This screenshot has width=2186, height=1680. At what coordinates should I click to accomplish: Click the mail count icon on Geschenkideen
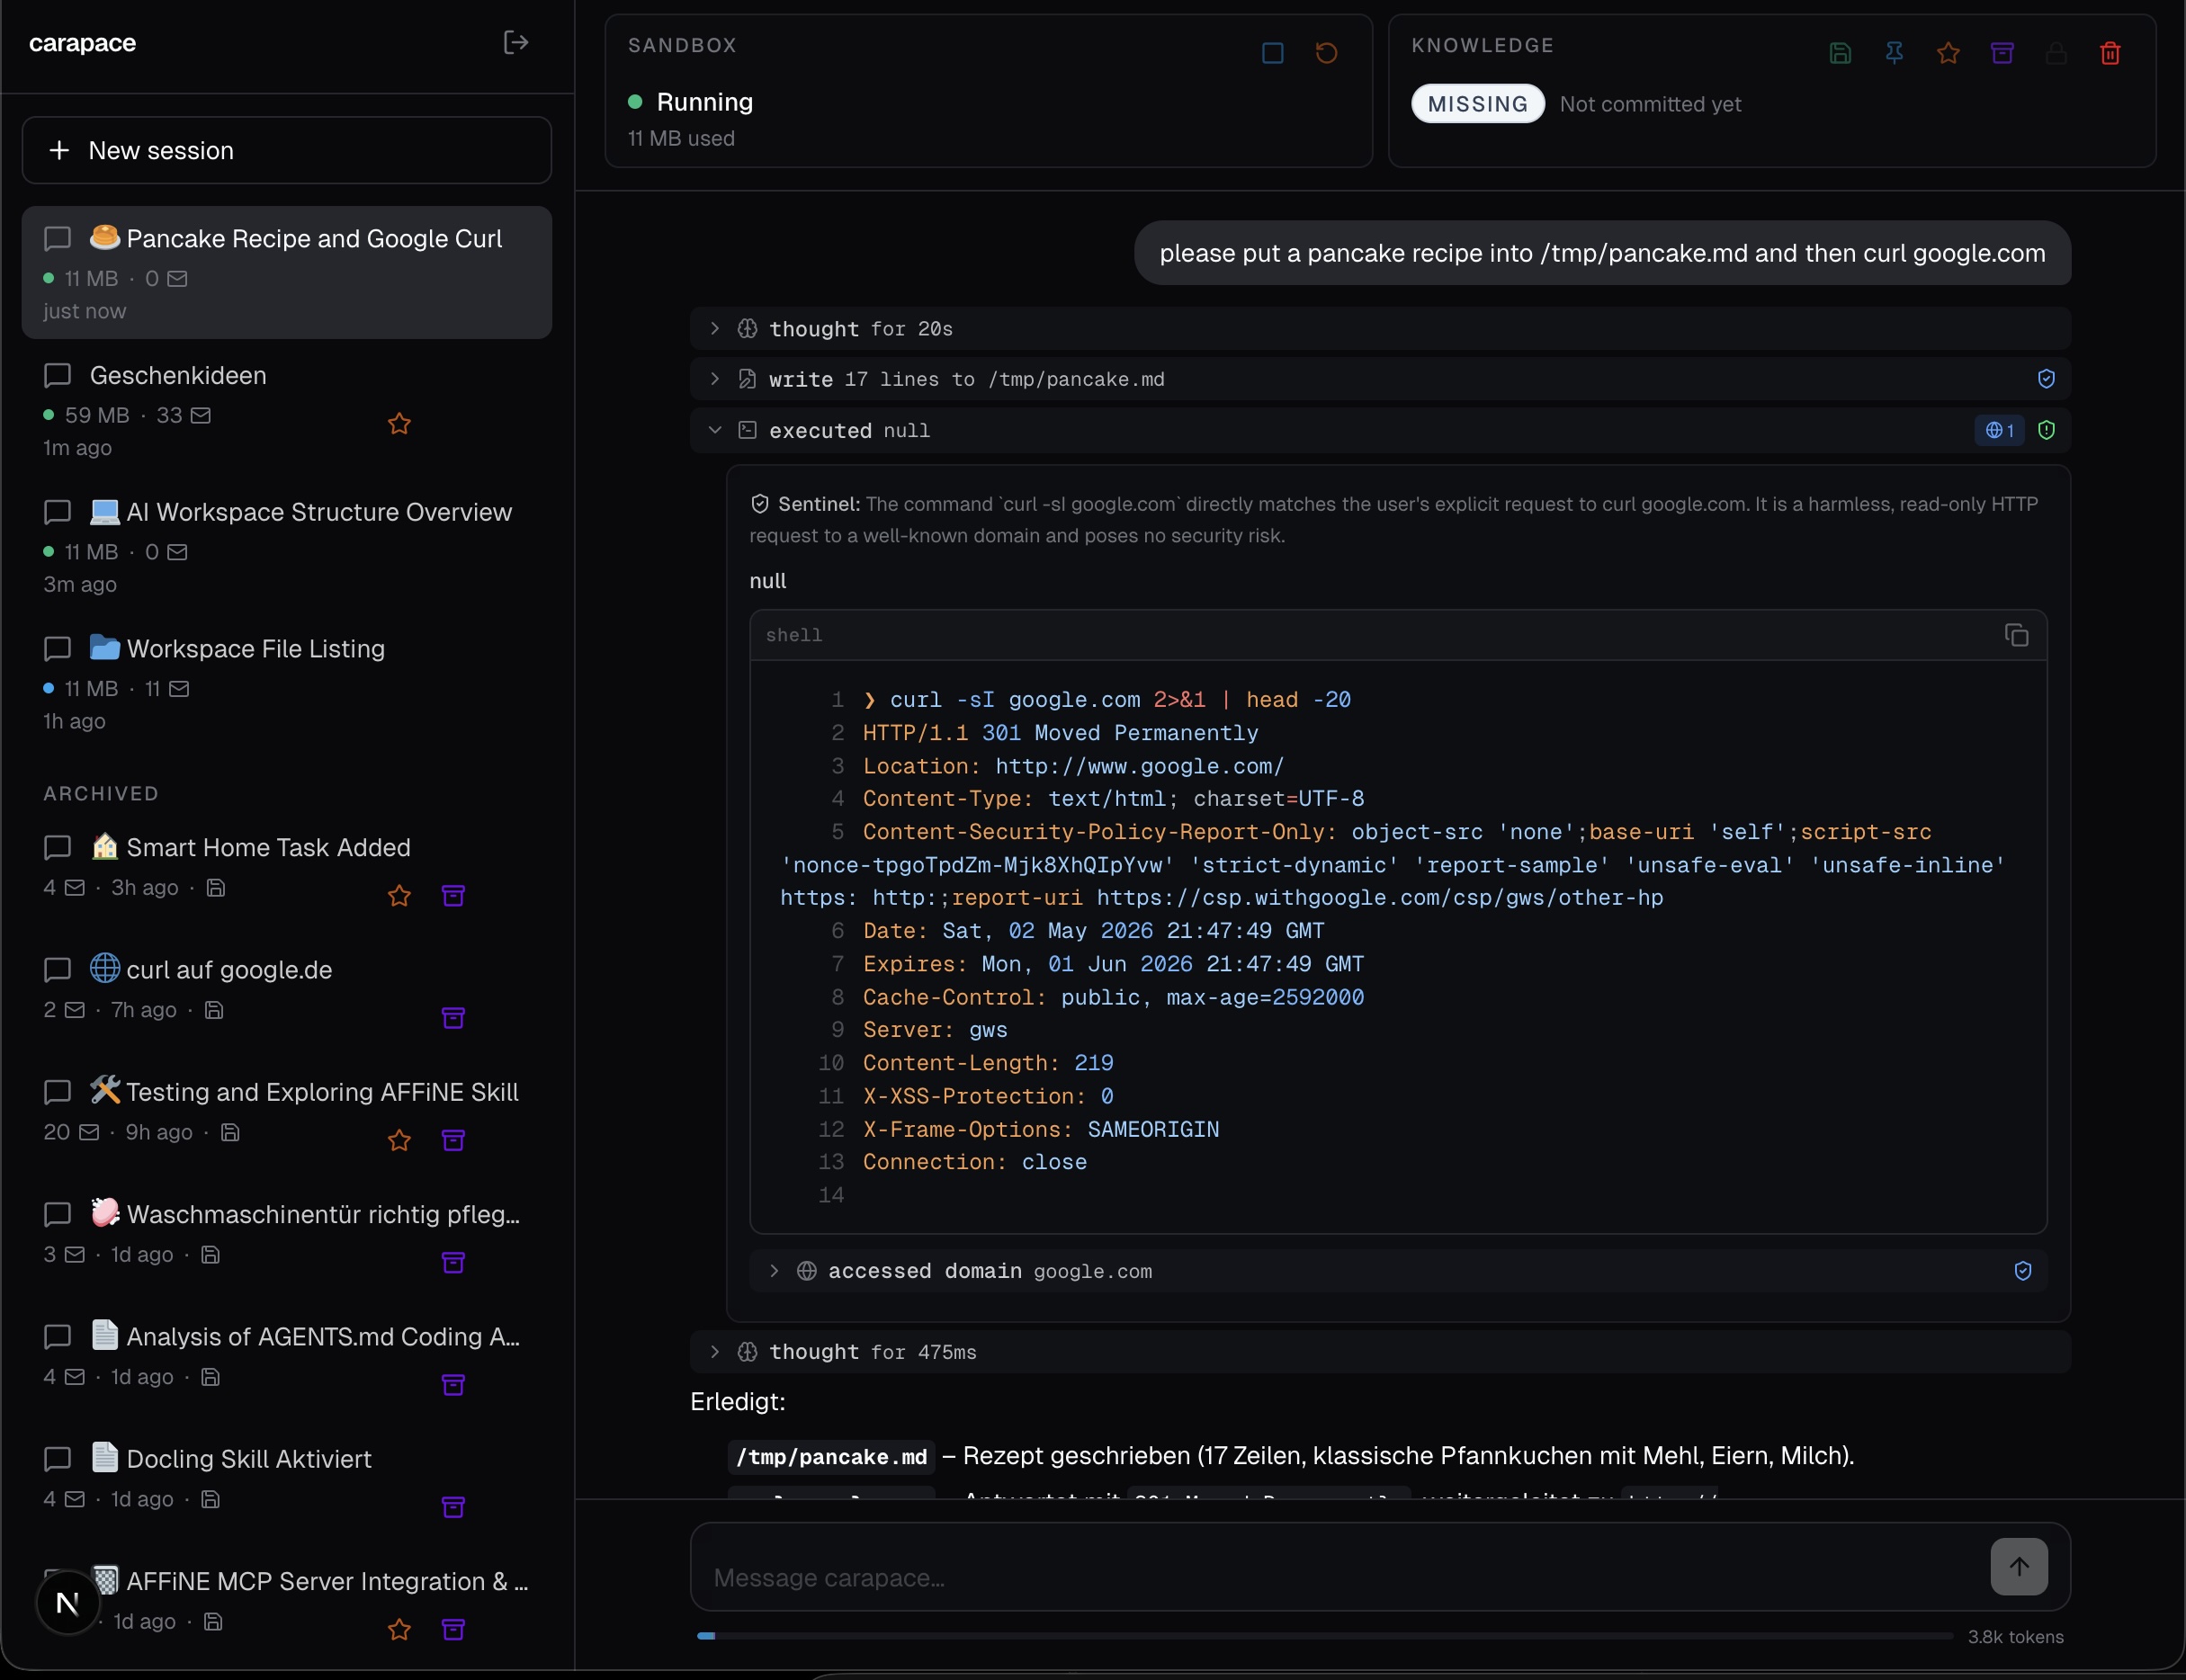(201, 415)
